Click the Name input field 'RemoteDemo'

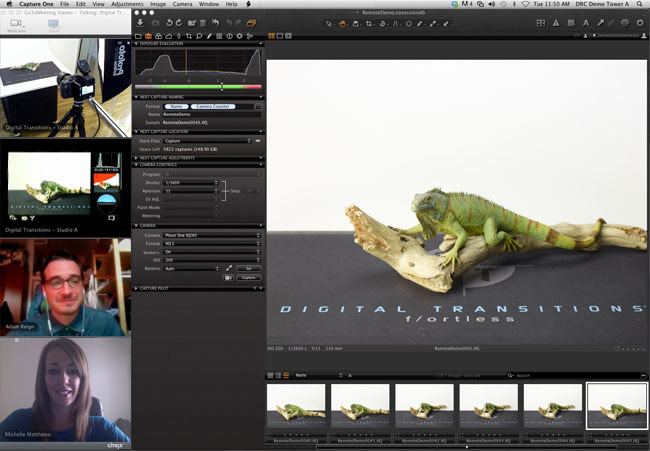(212, 114)
